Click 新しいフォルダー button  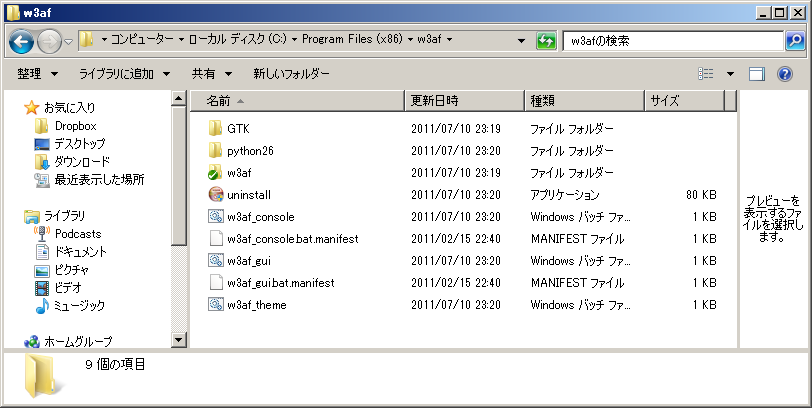click(291, 74)
